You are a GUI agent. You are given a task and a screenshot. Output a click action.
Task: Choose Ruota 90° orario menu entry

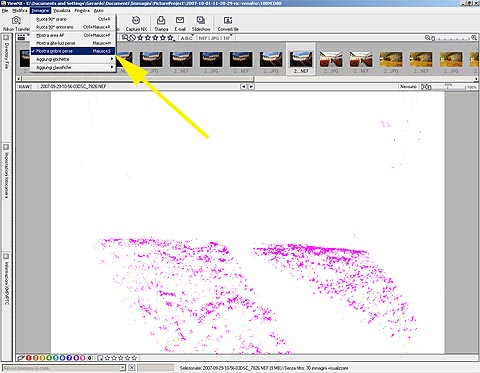(x=73, y=19)
